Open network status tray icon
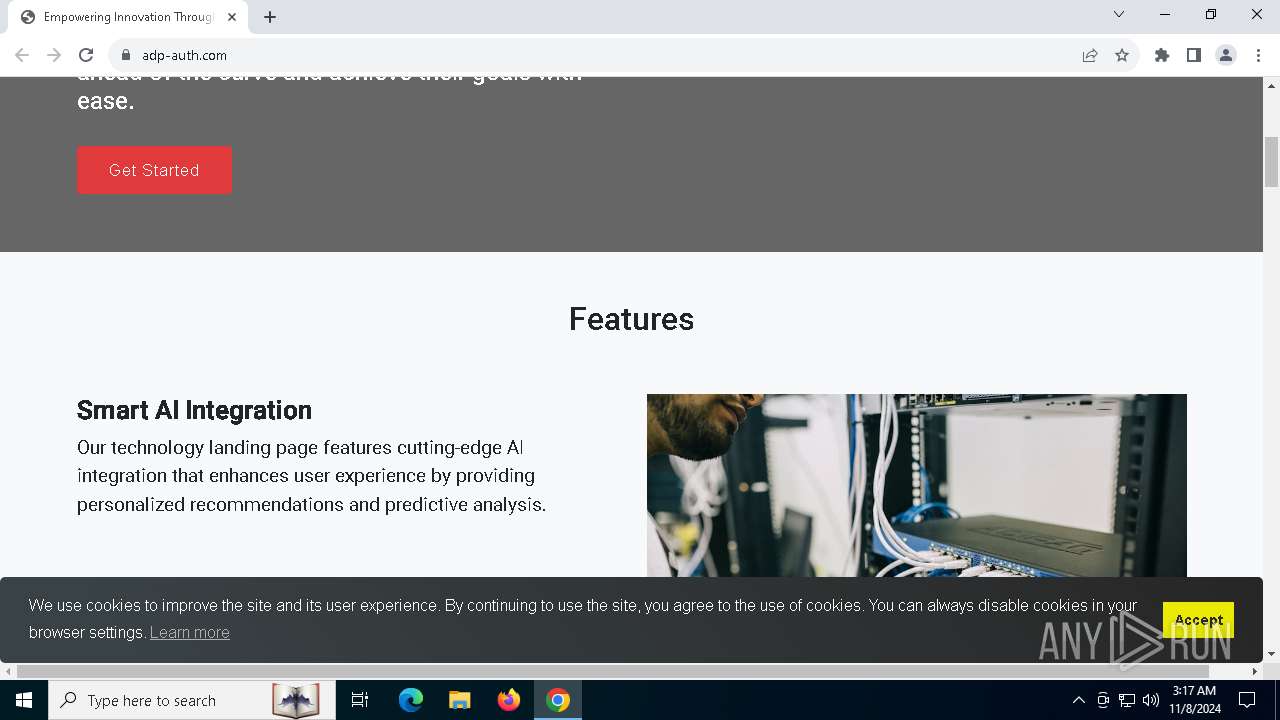This screenshot has height=720, width=1280. (x=1127, y=700)
